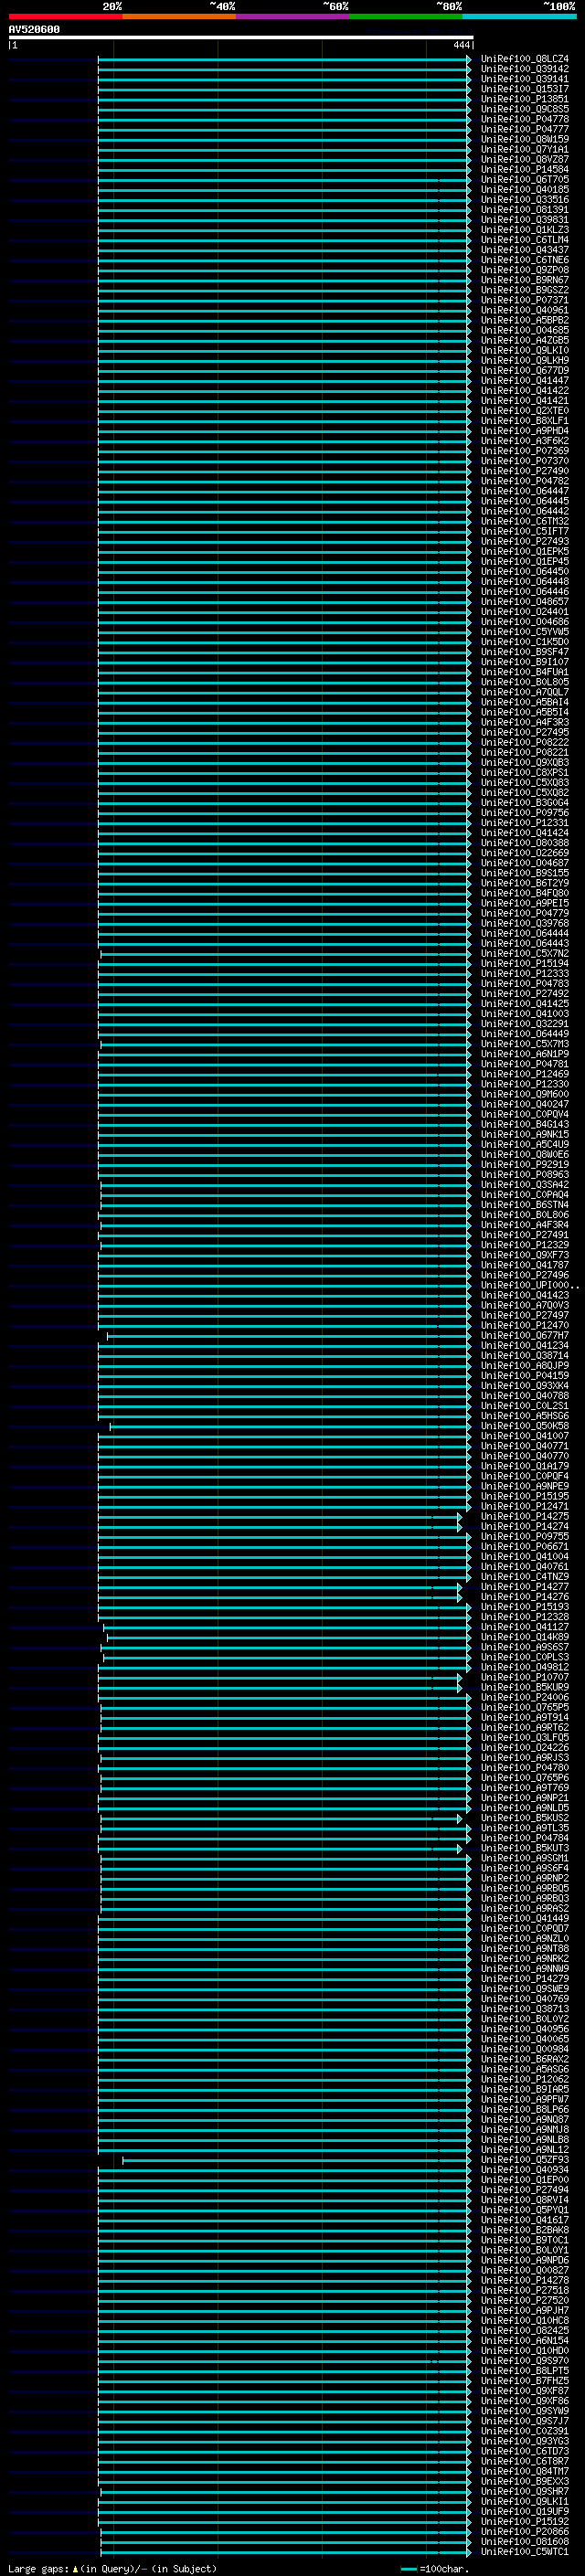Click the AV520600 query sequence label
Viewport: 585px width, 2576px height.
(34, 30)
